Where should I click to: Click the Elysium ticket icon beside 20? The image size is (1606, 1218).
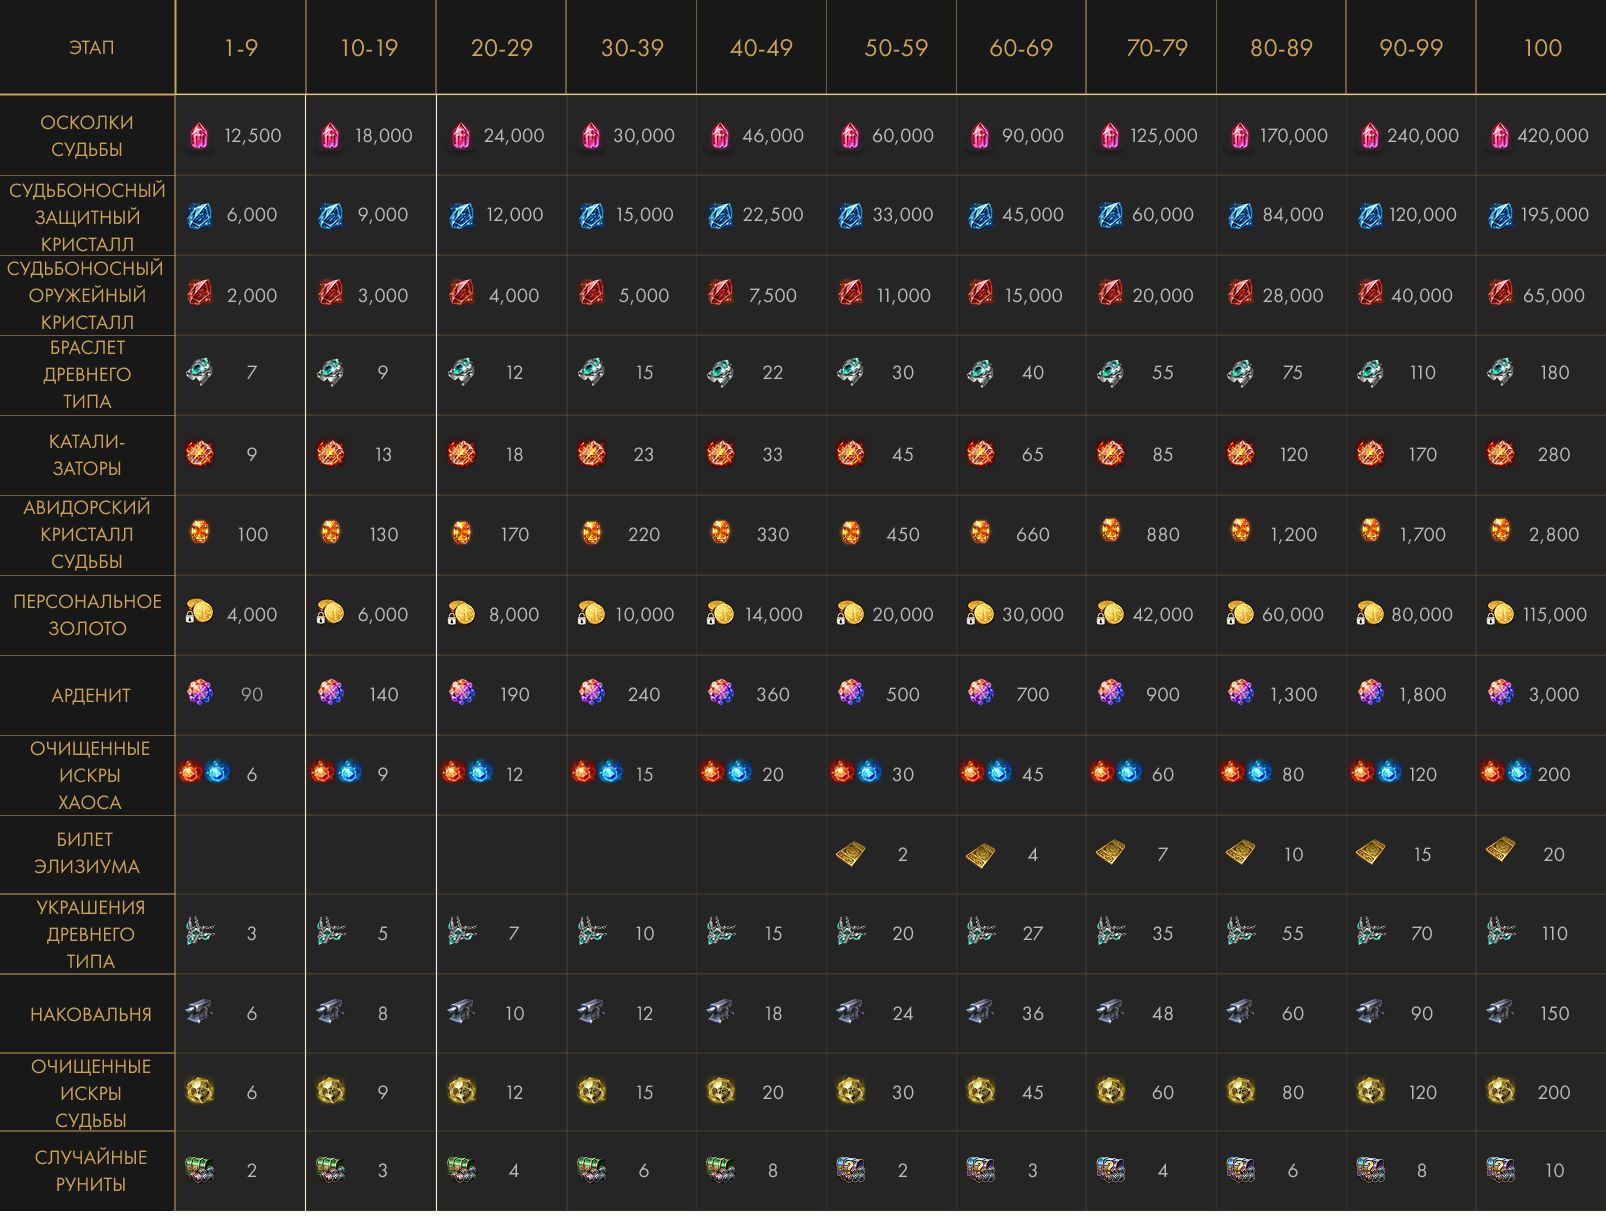pyautogui.click(x=1500, y=851)
